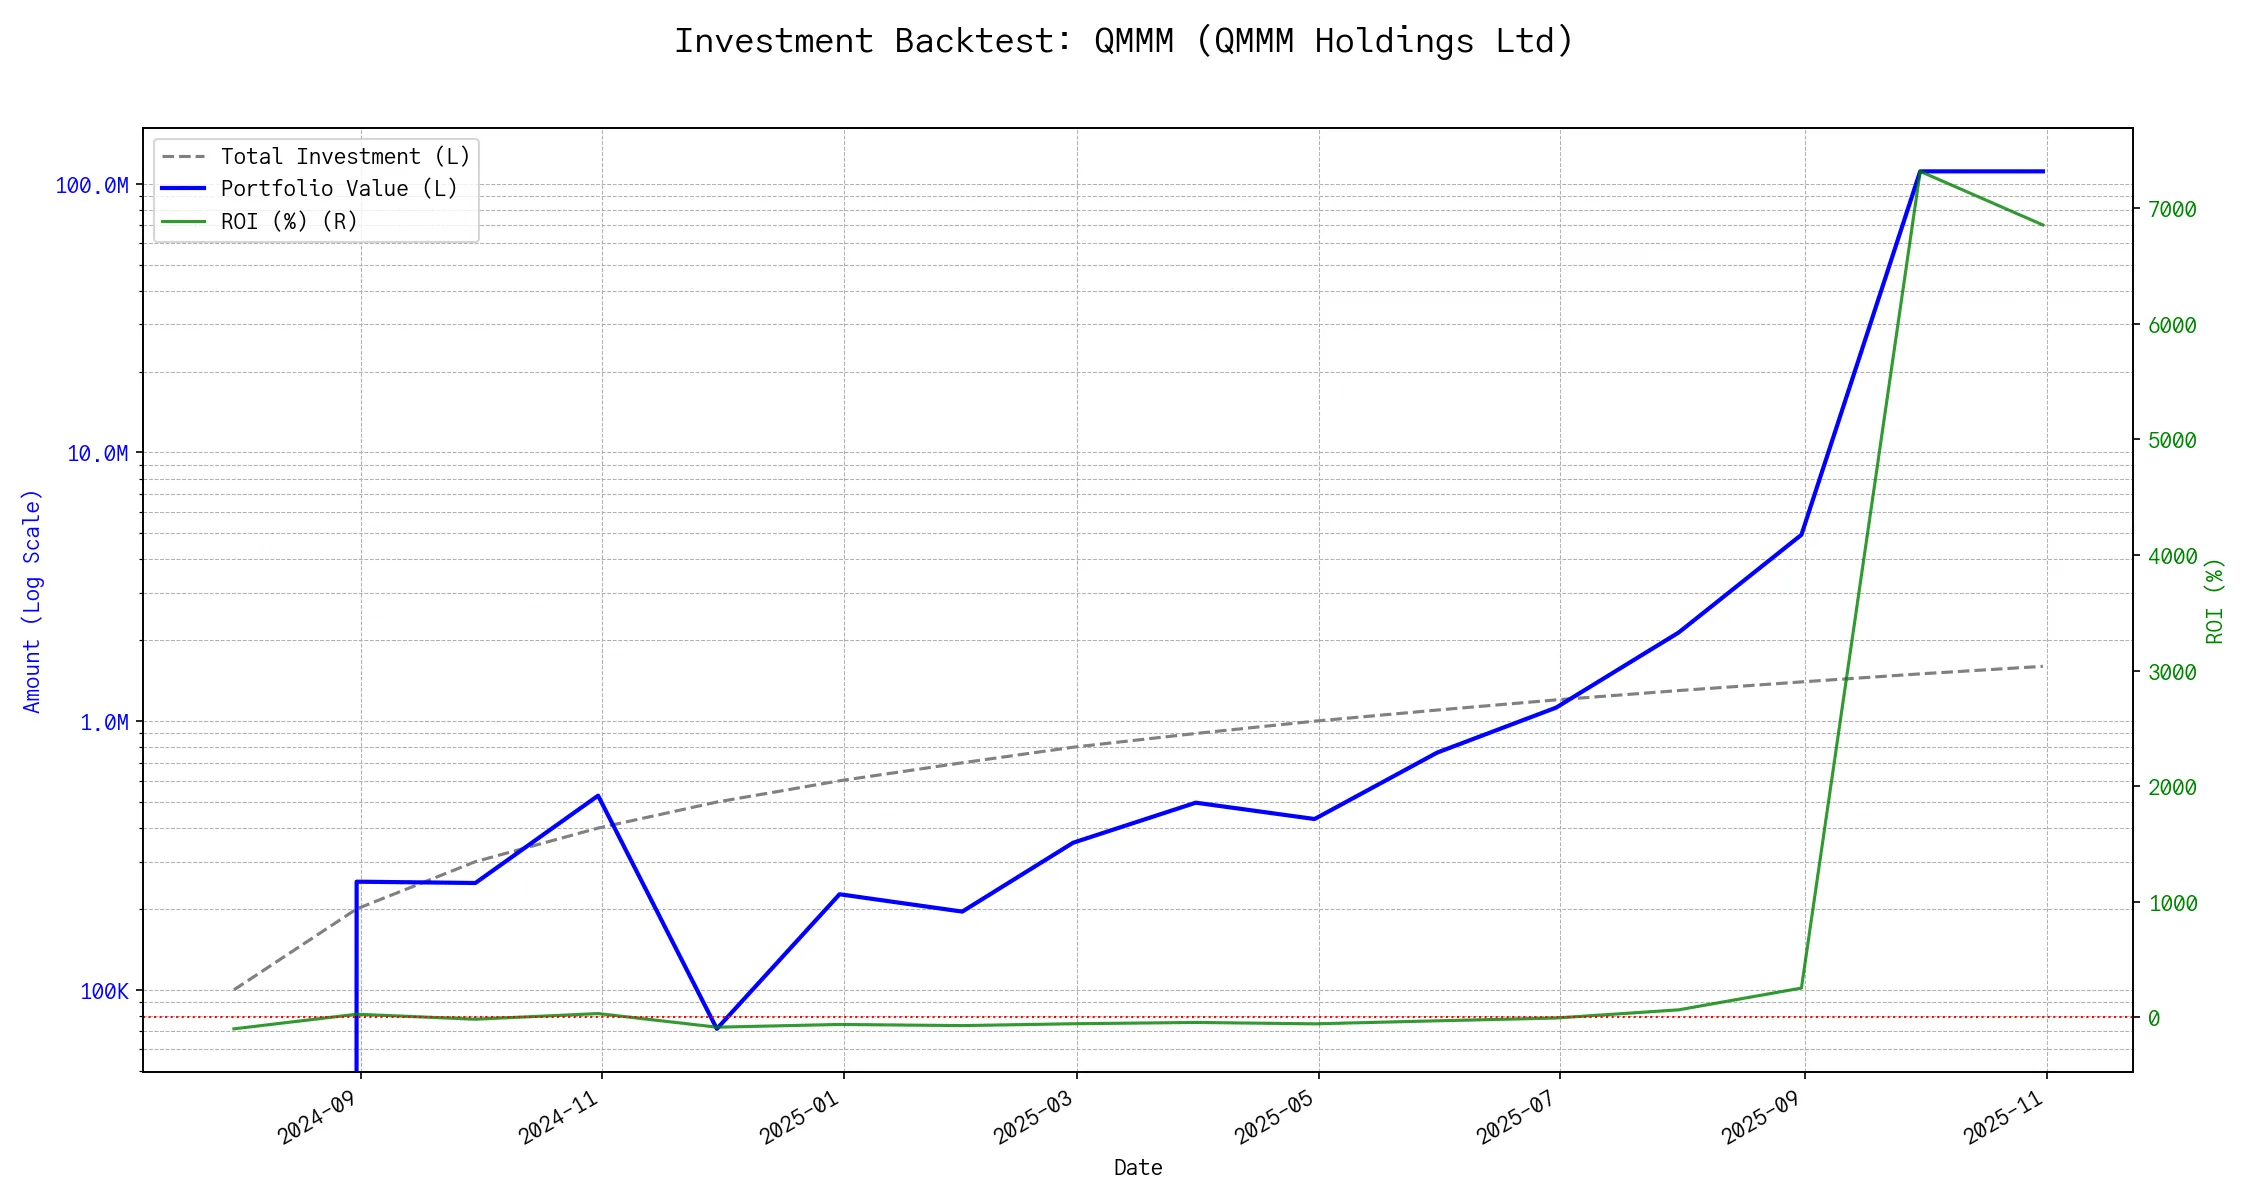This screenshot has height=1200, width=2250.
Task: Click the green legend line sample
Action: pos(183,221)
